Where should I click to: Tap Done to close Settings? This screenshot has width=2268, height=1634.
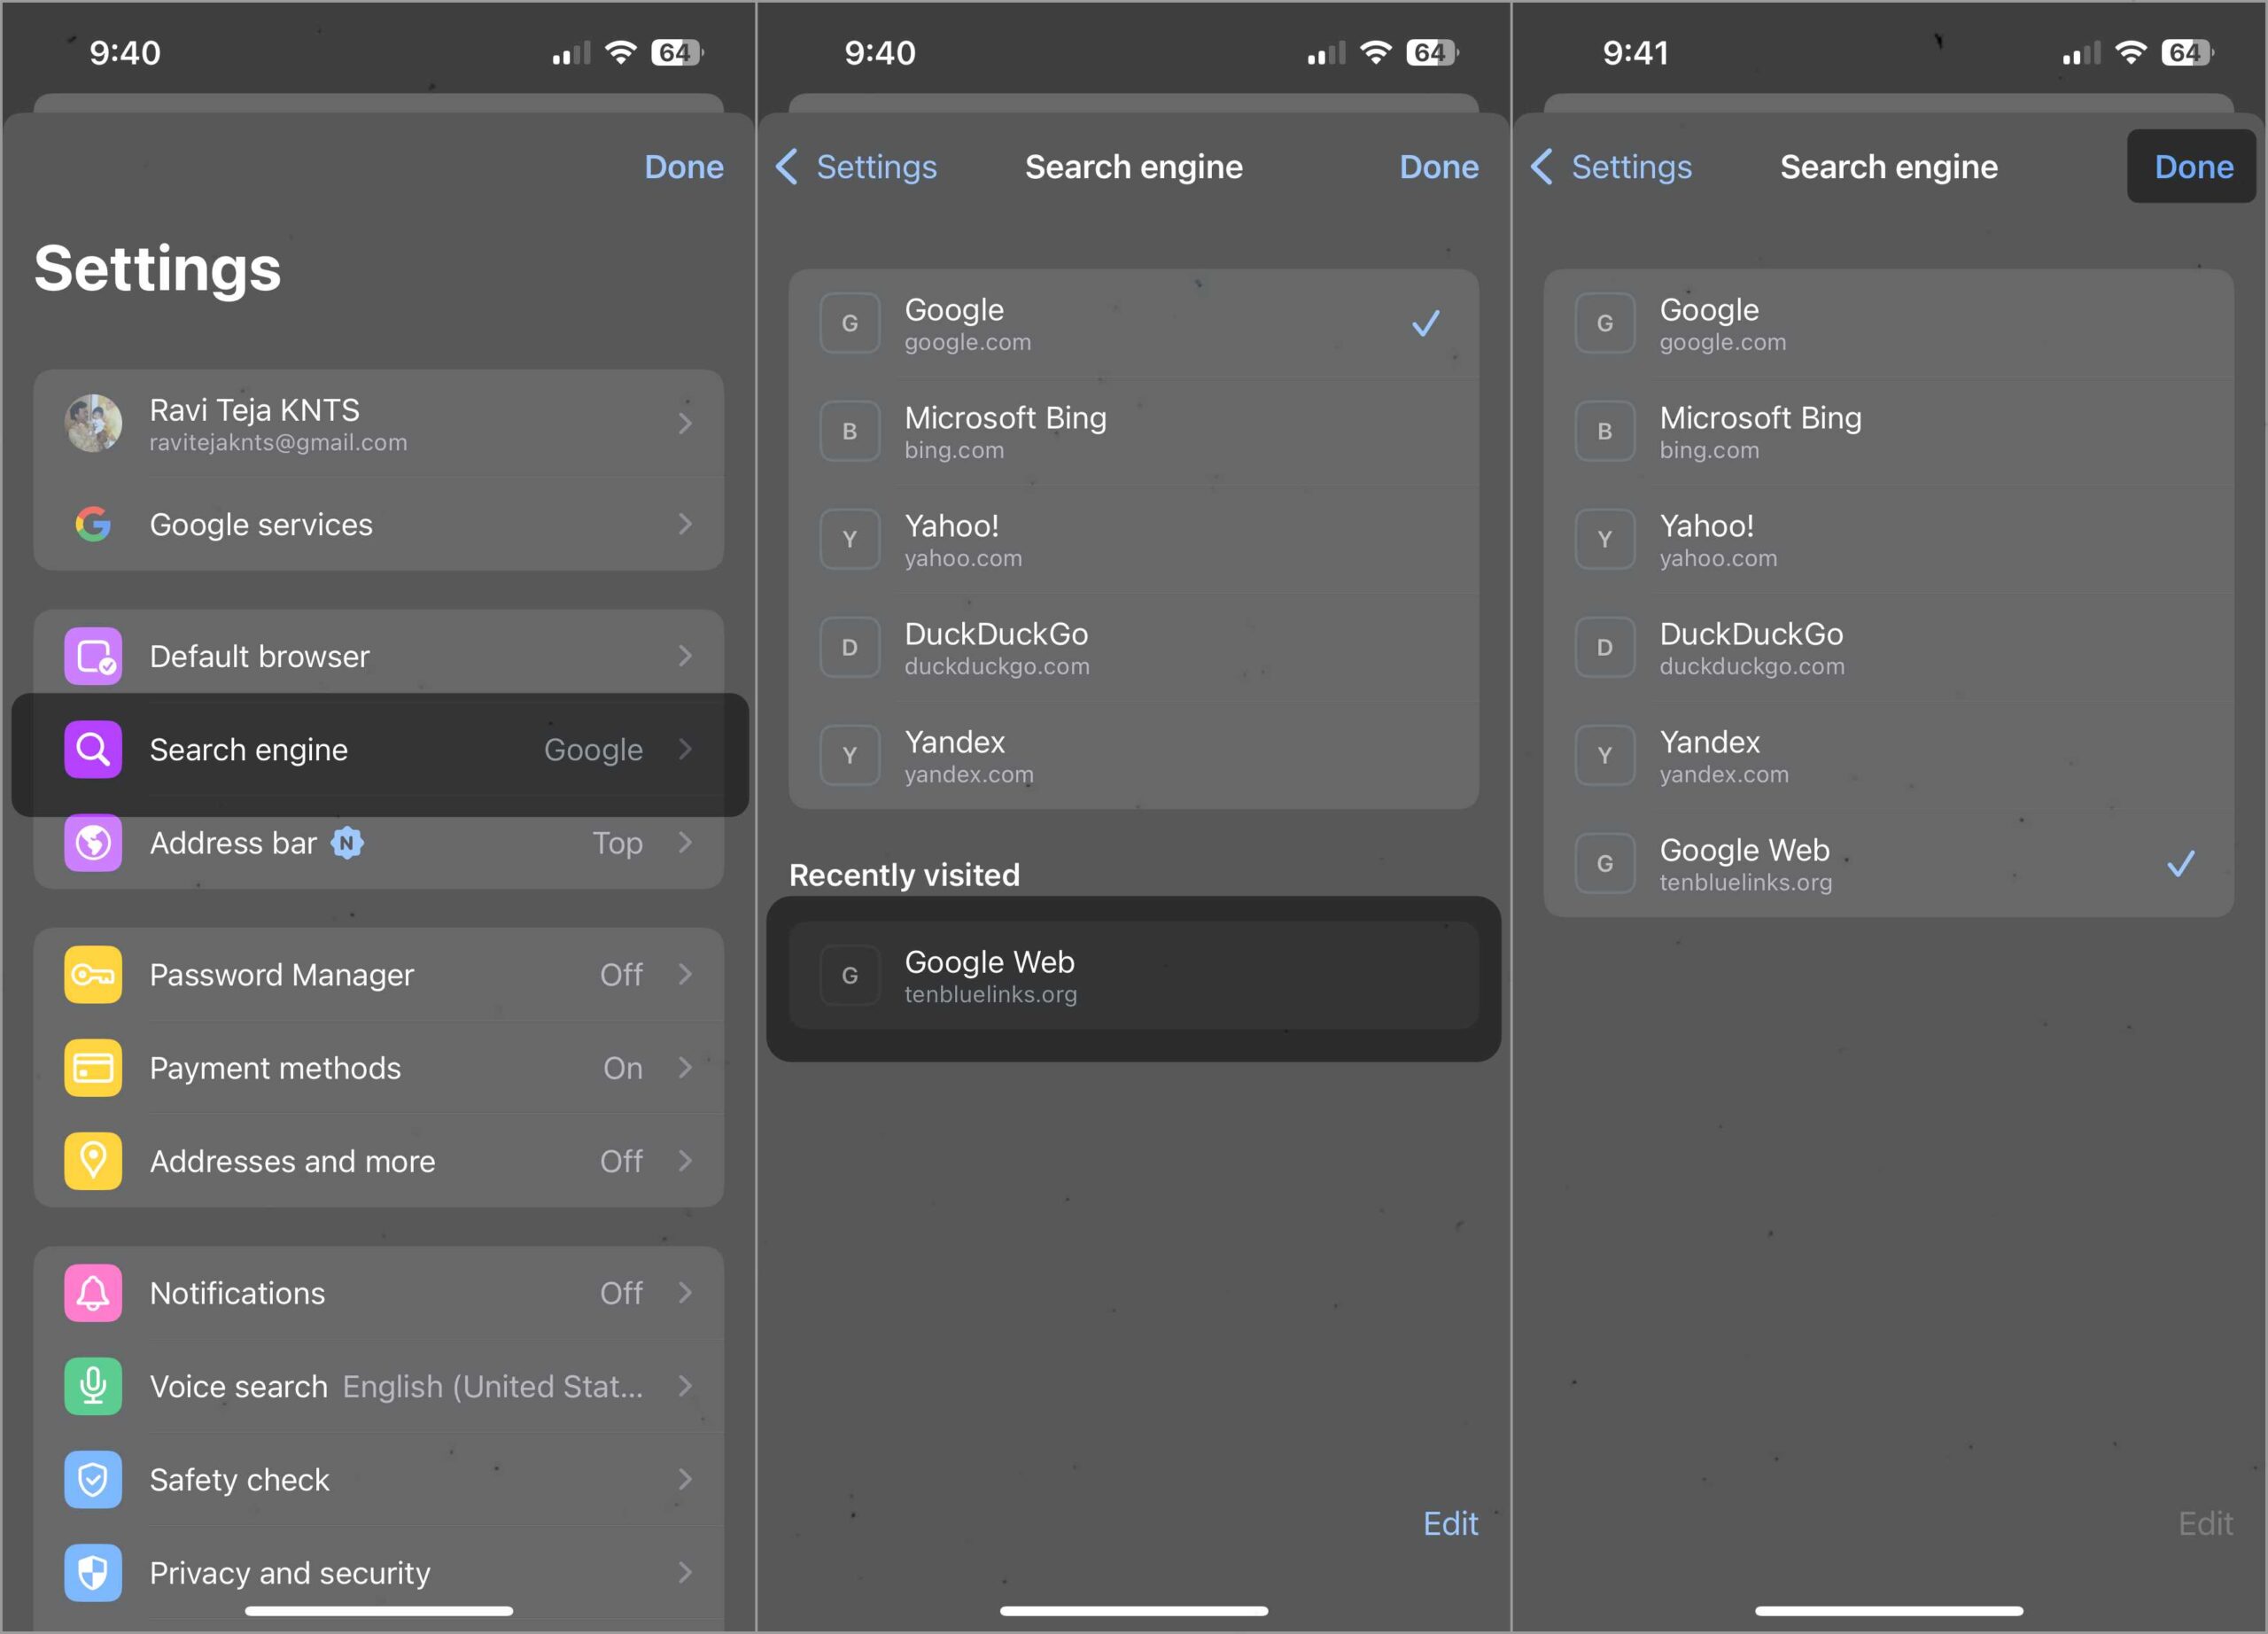[x=684, y=167]
